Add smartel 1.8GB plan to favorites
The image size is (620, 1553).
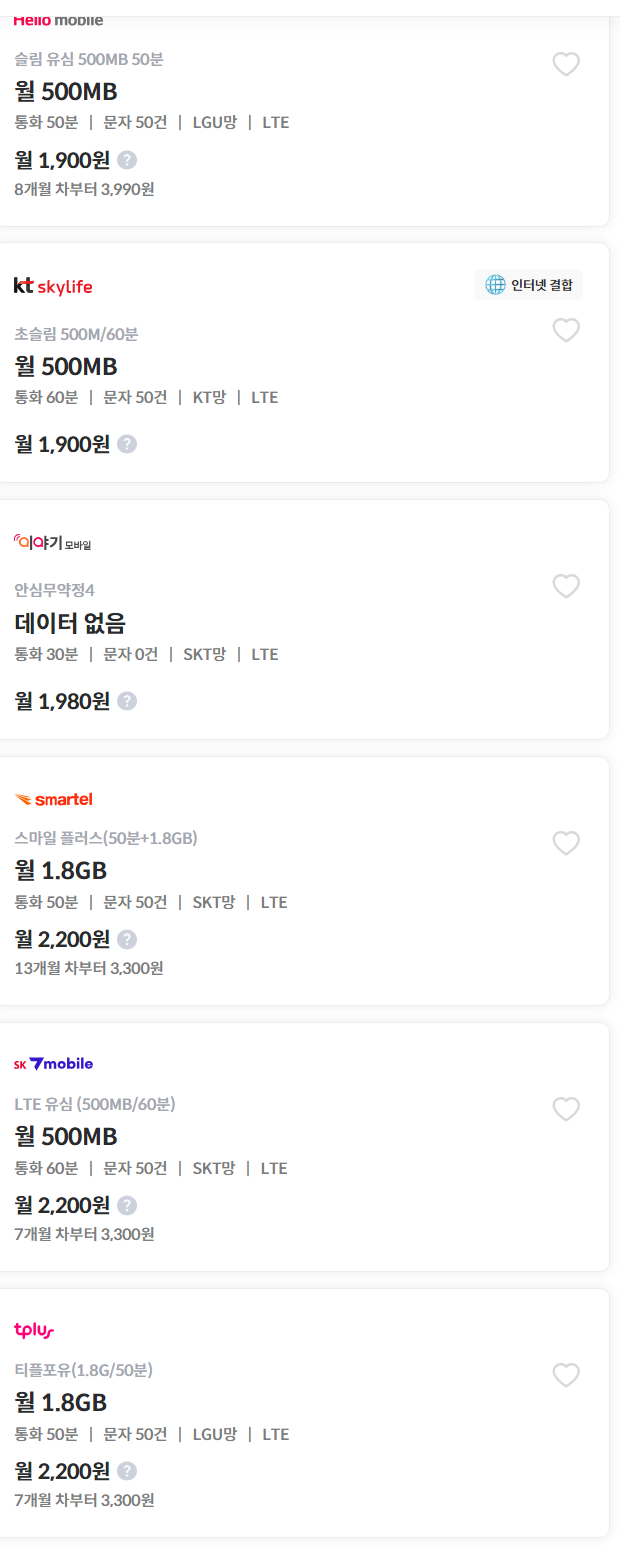pos(566,843)
